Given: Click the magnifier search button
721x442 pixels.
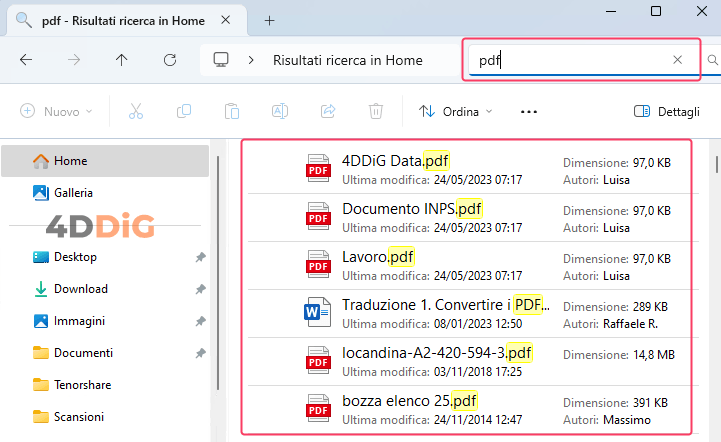Looking at the screenshot, I should pyautogui.click(x=712, y=60).
